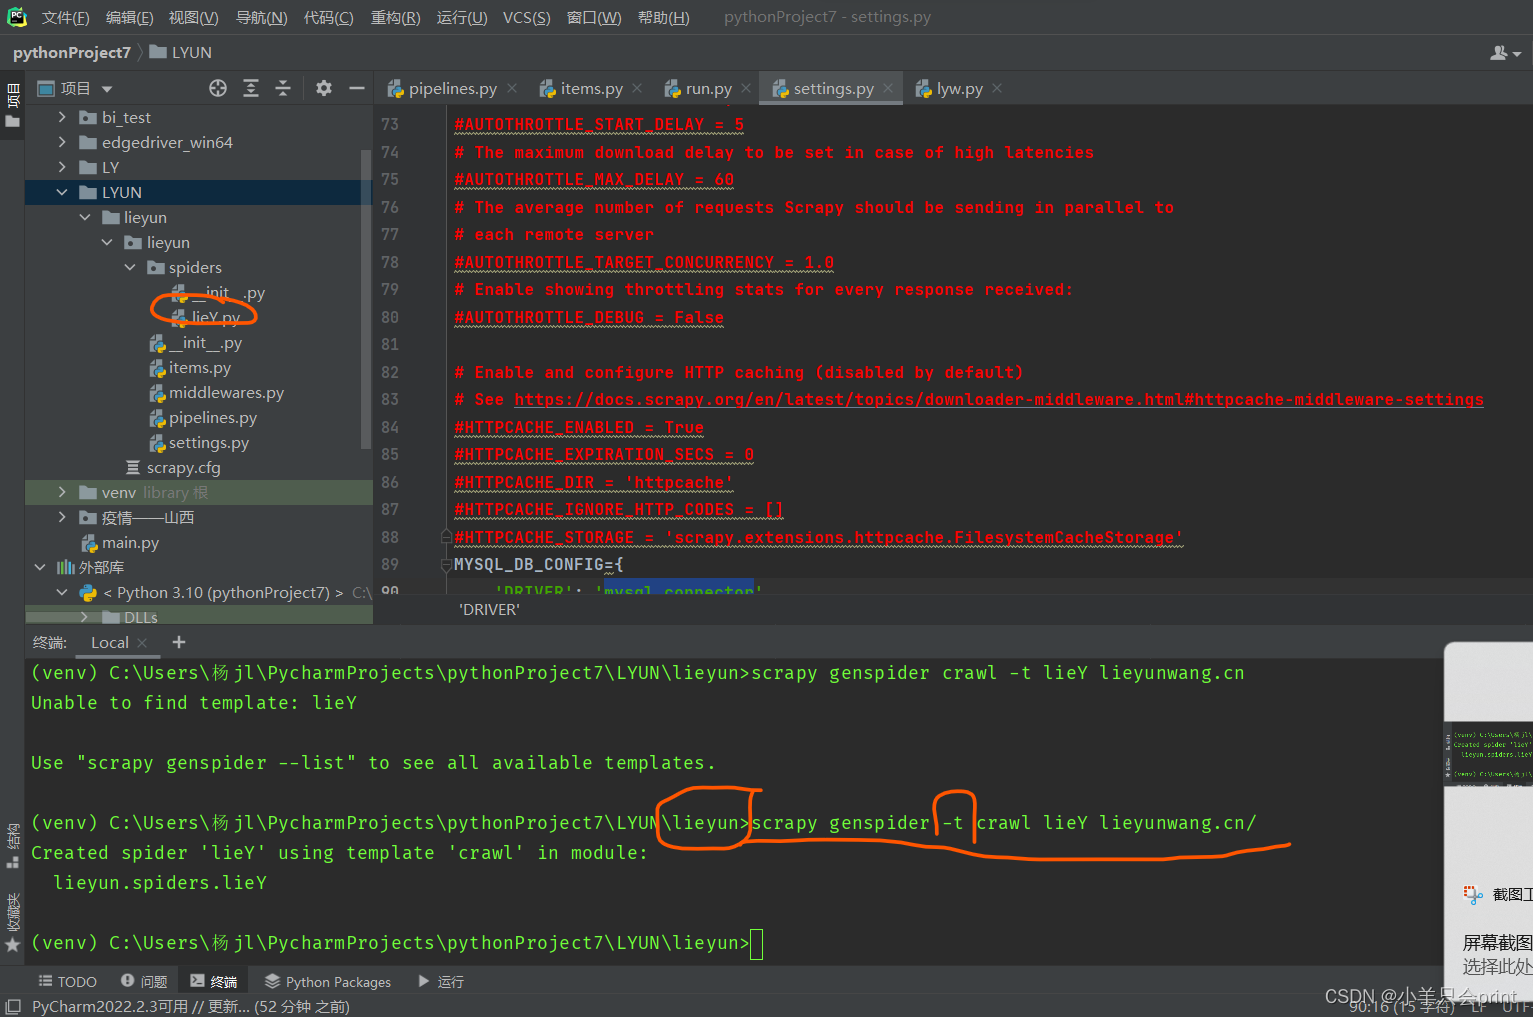Image resolution: width=1533 pixels, height=1017 pixels.
Task: Open the scrapy docs hyperlink in settings.py
Action: tap(900, 399)
